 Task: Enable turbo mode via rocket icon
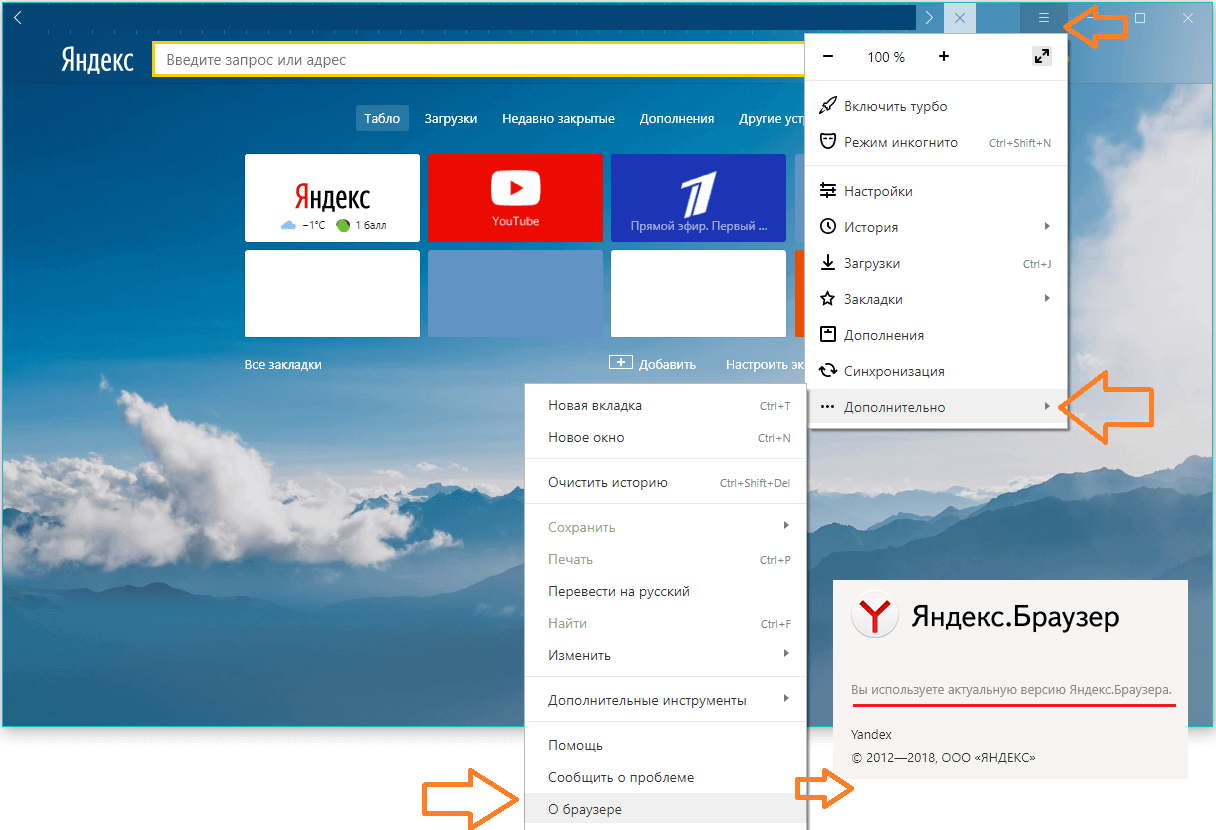point(828,106)
